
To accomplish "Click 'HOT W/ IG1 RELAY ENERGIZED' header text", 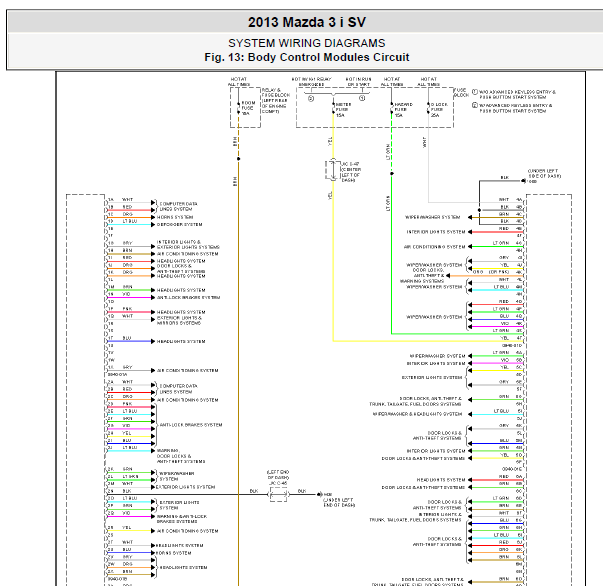I will 311,82.
